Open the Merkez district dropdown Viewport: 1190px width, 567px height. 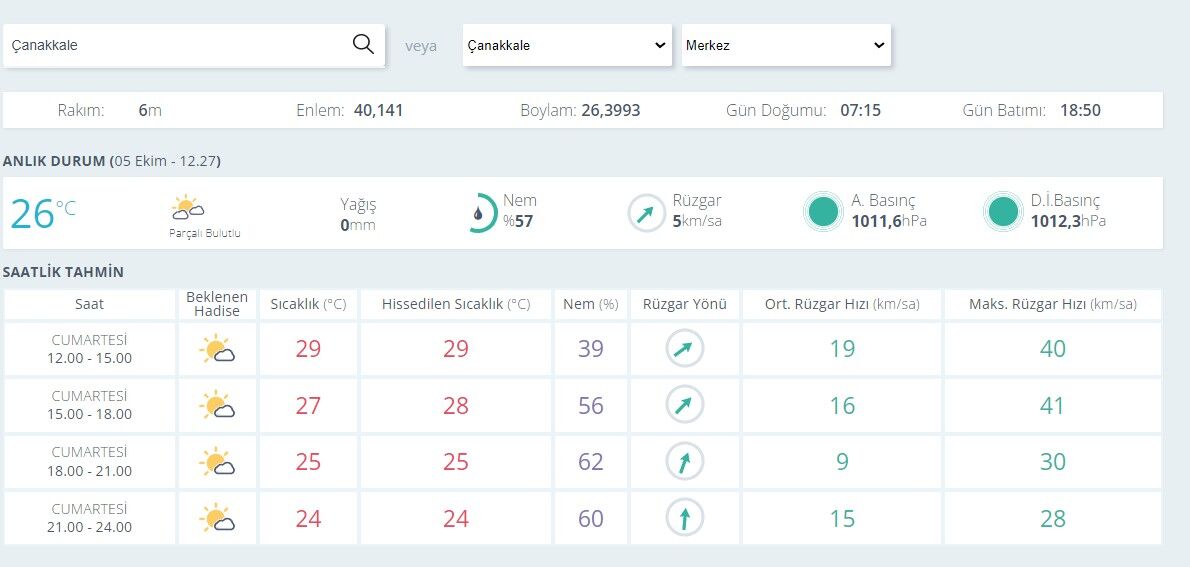click(786, 45)
